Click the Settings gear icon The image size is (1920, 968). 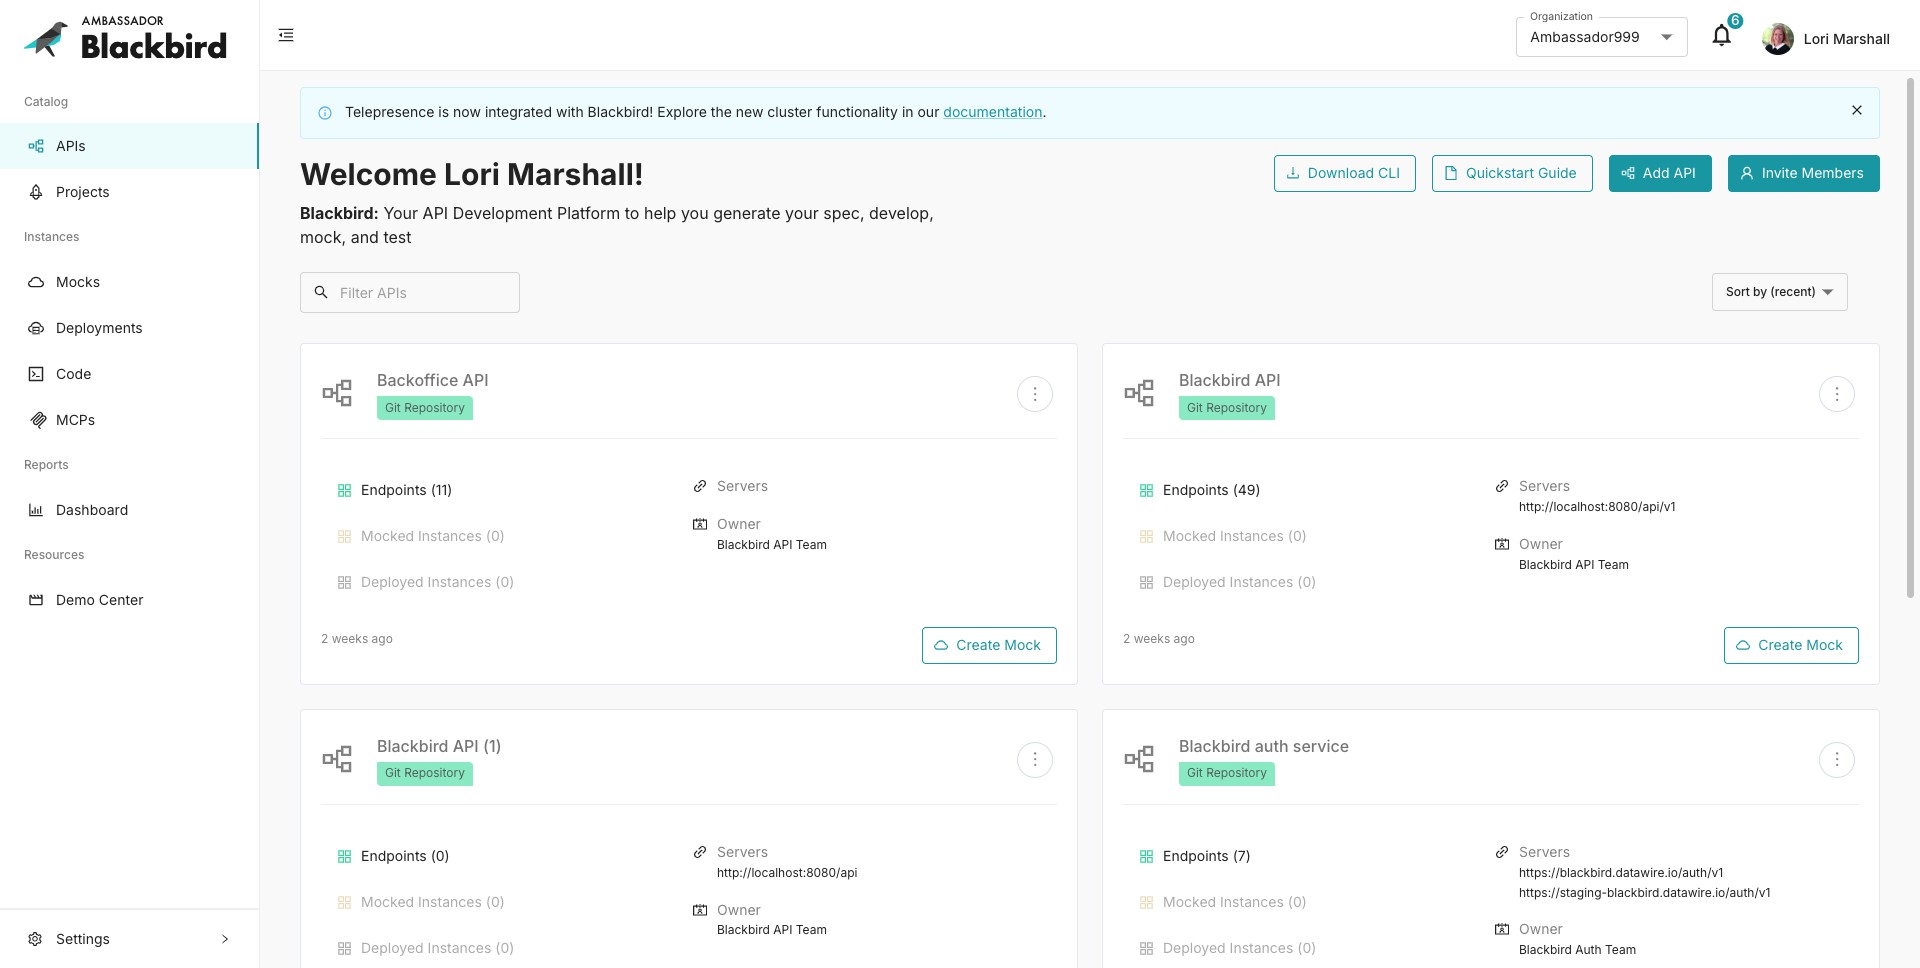point(36,939)
